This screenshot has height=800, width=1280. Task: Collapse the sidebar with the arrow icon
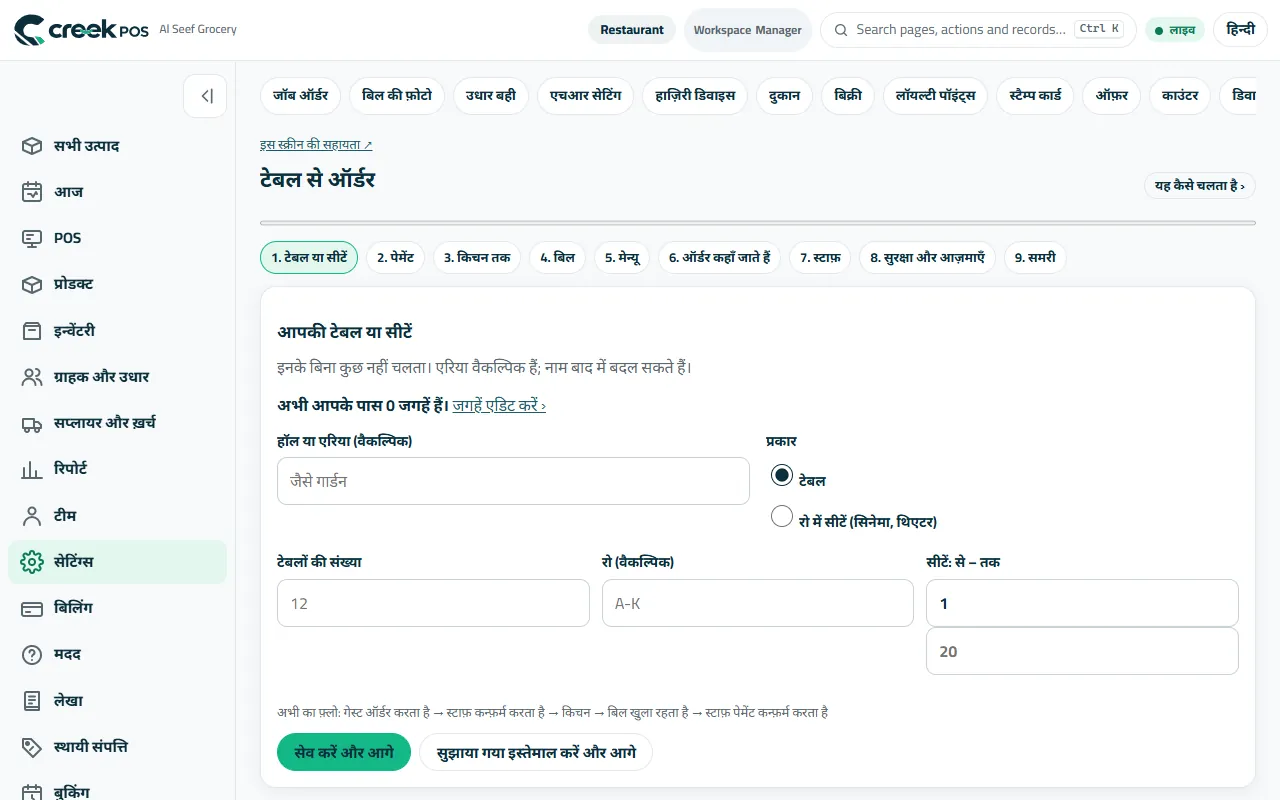[x=205, y=96]
